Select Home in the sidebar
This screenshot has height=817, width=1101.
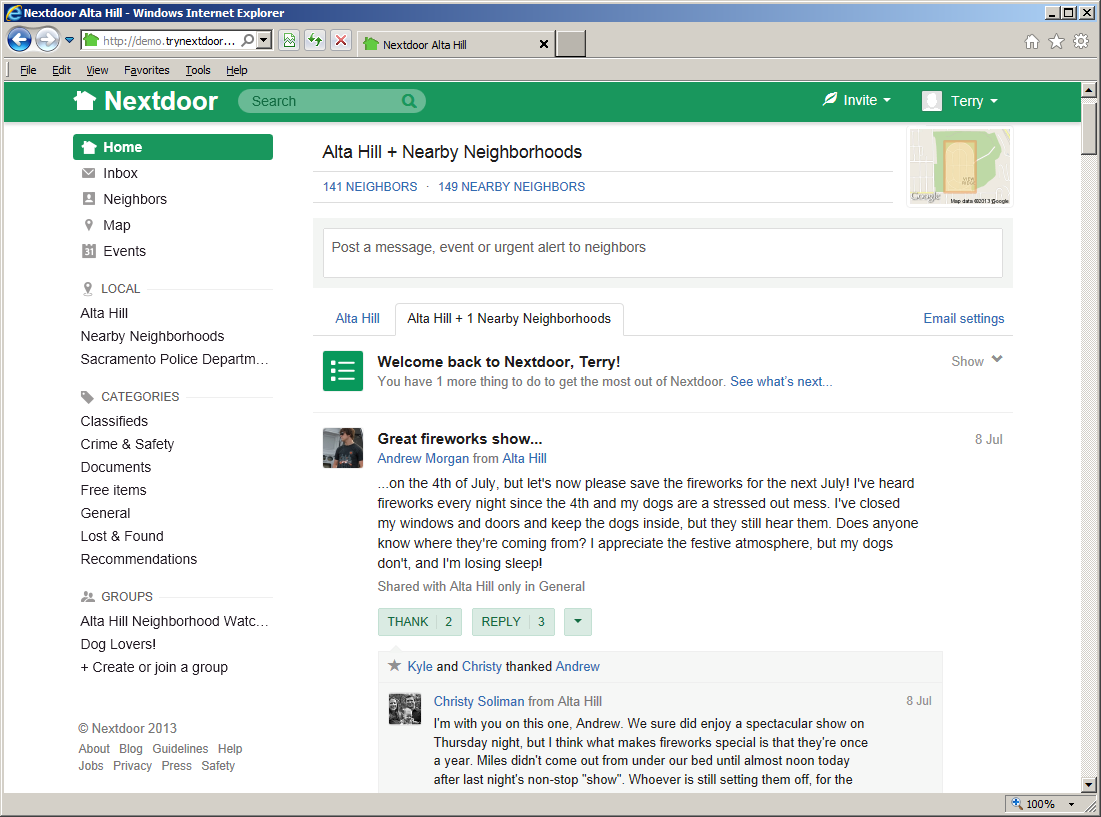173,147
